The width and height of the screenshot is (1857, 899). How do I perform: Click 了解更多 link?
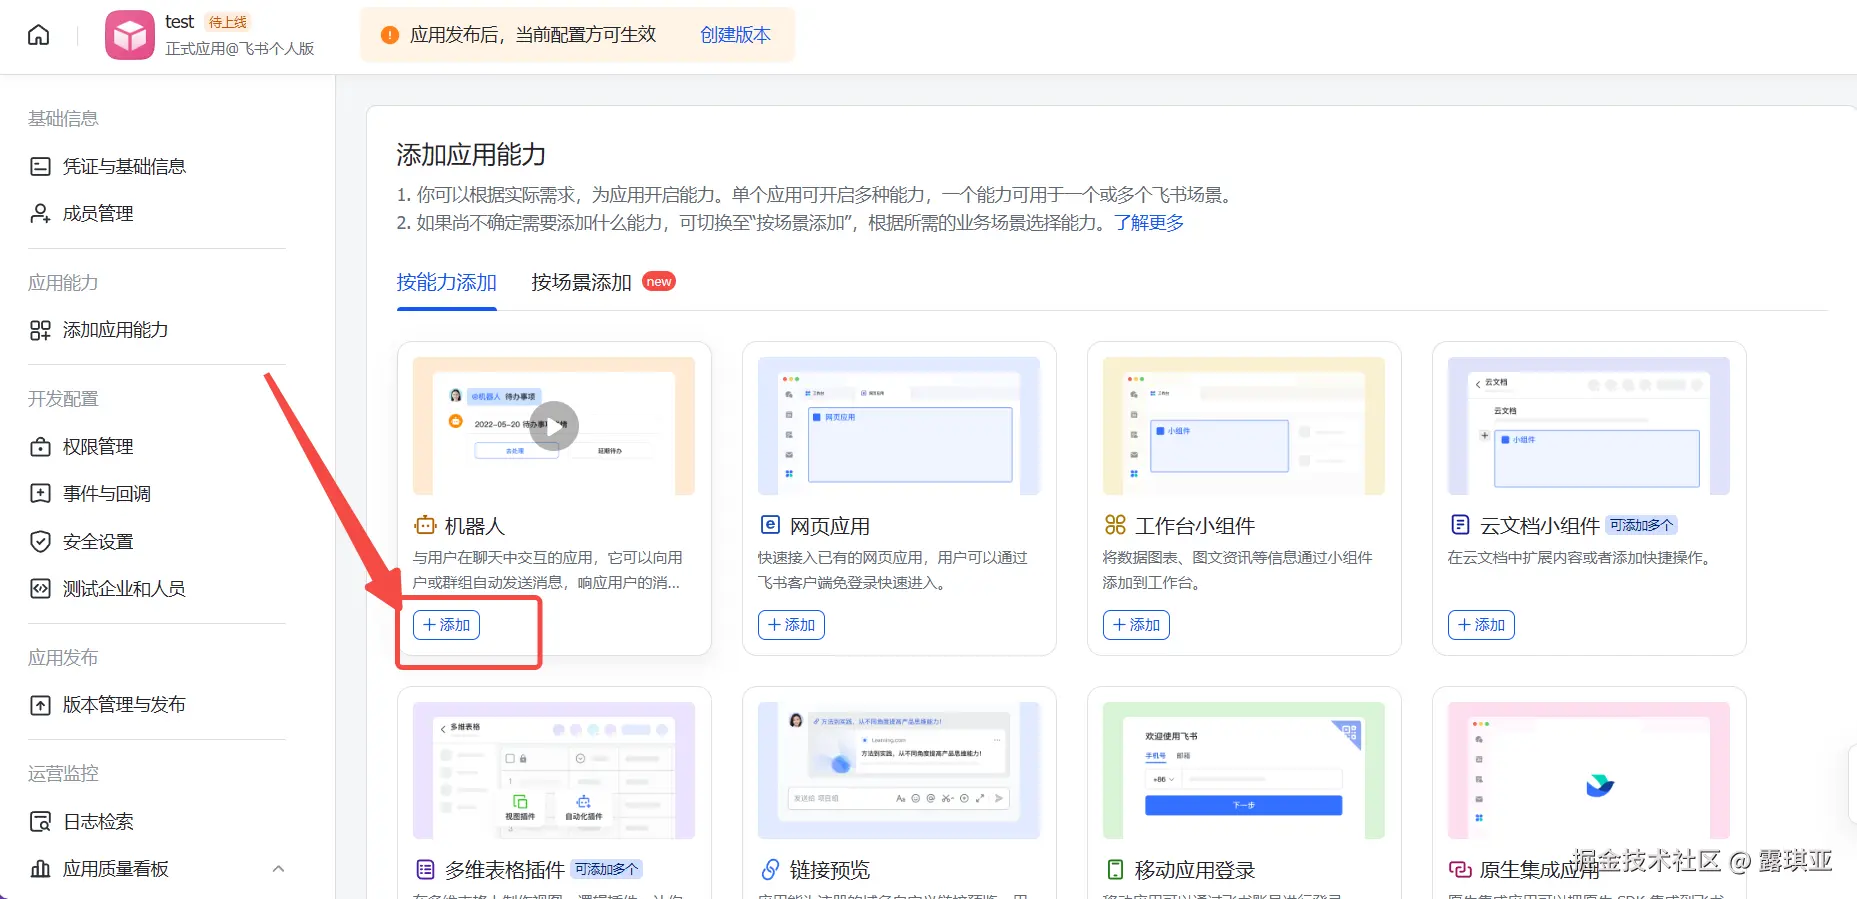point(1149,223)
